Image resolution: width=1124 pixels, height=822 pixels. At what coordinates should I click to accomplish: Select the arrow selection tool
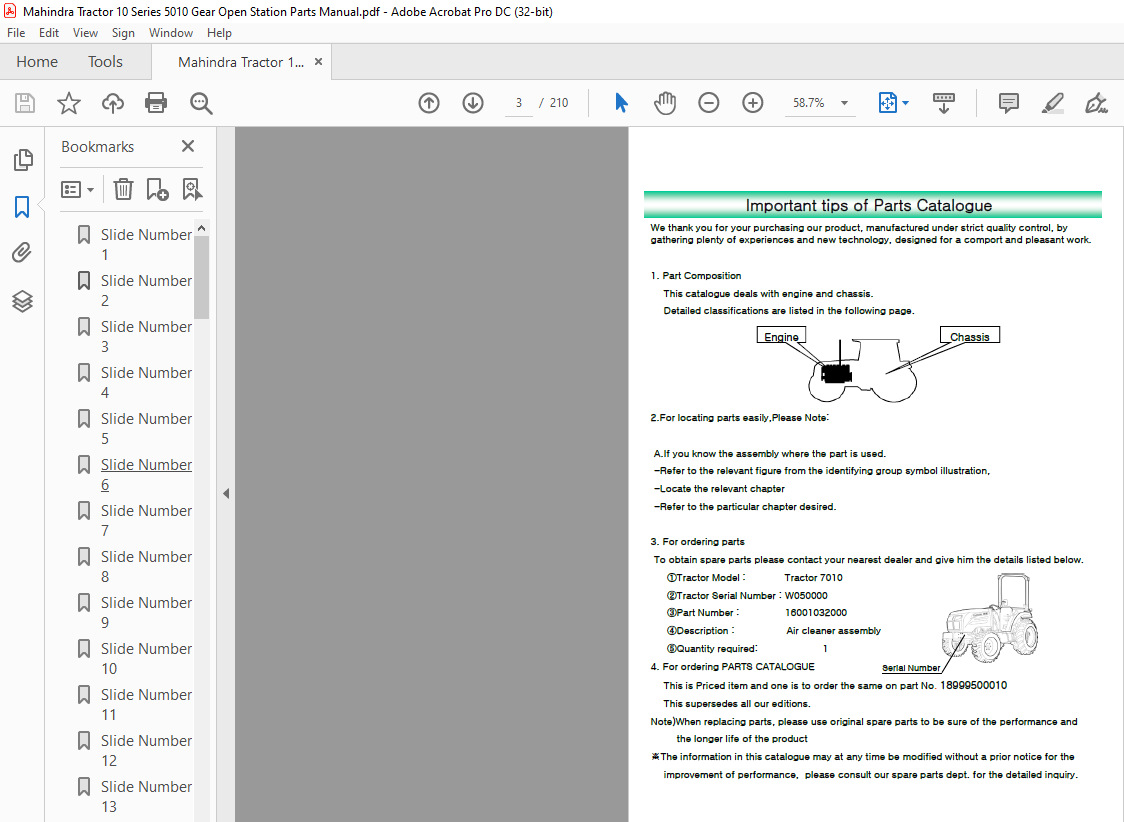[621, 102]
